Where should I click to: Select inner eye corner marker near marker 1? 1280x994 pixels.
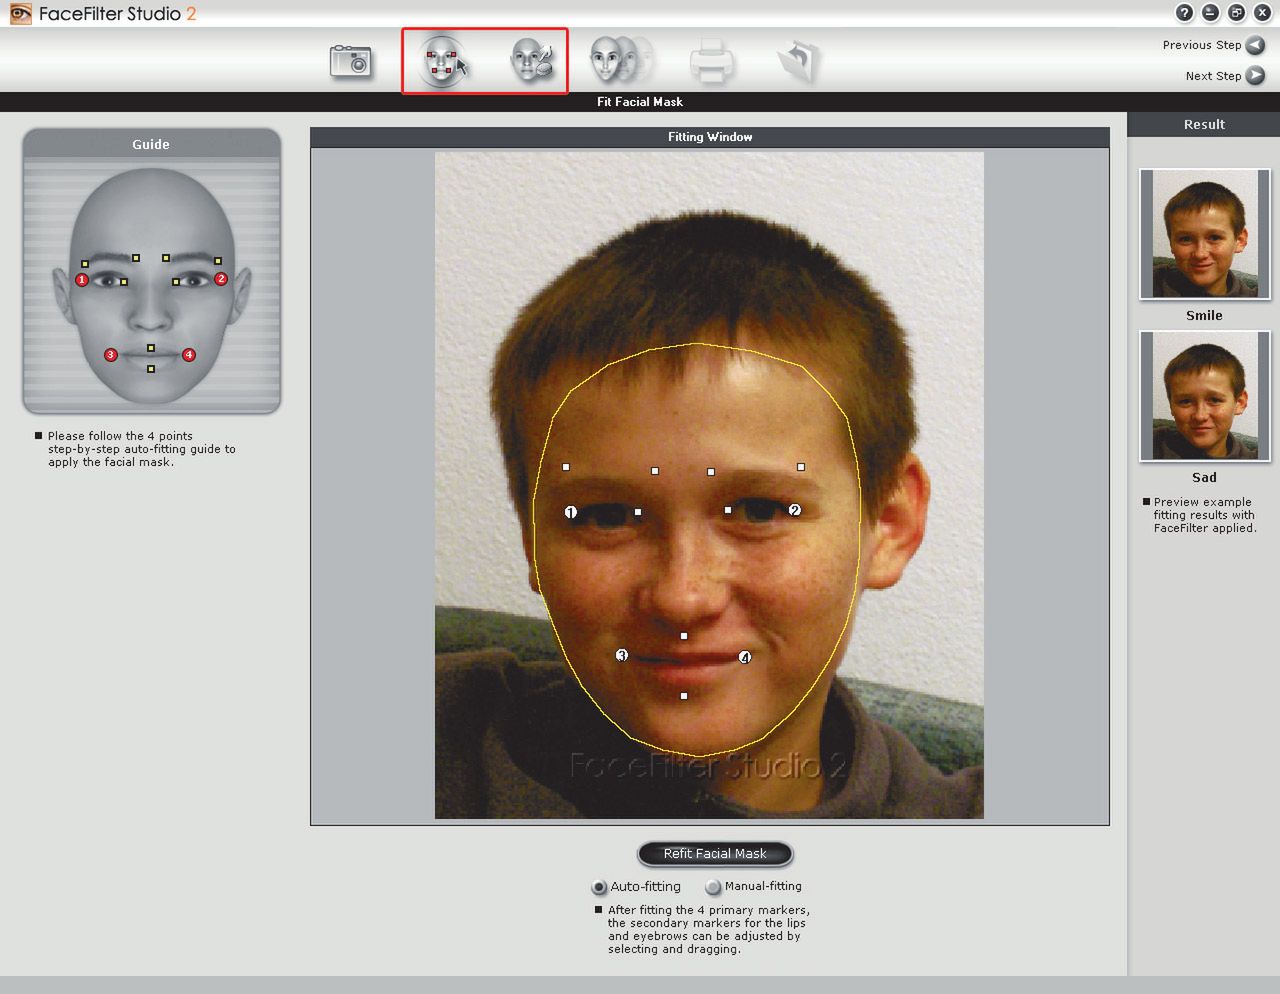638,512
